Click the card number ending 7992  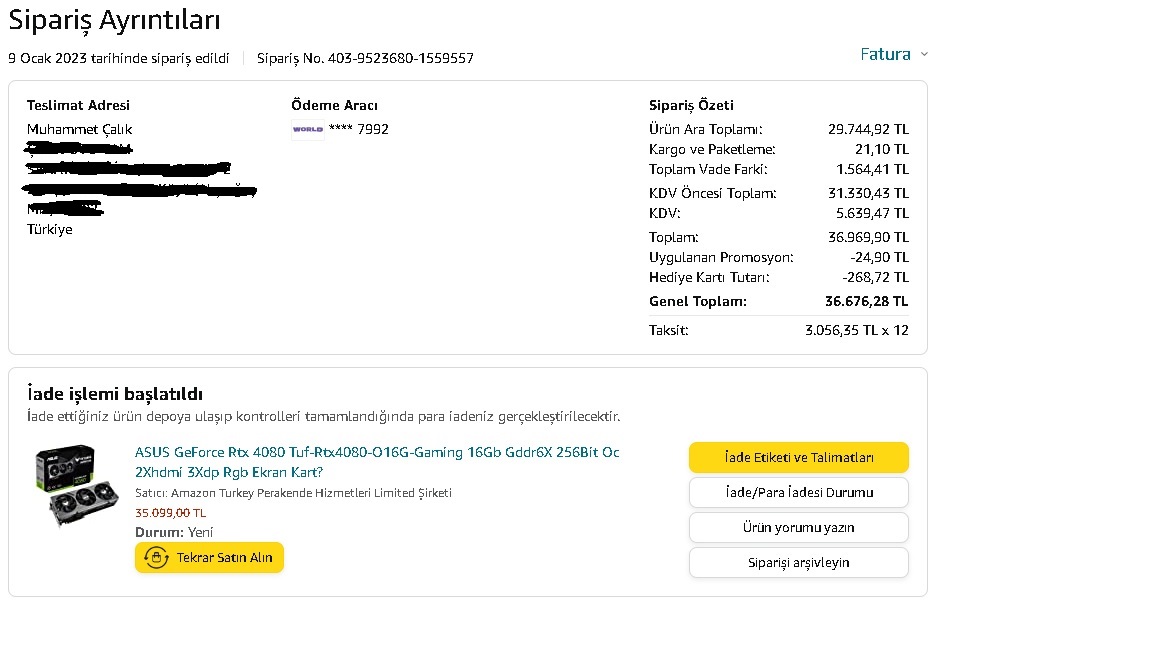click(359, 129)
